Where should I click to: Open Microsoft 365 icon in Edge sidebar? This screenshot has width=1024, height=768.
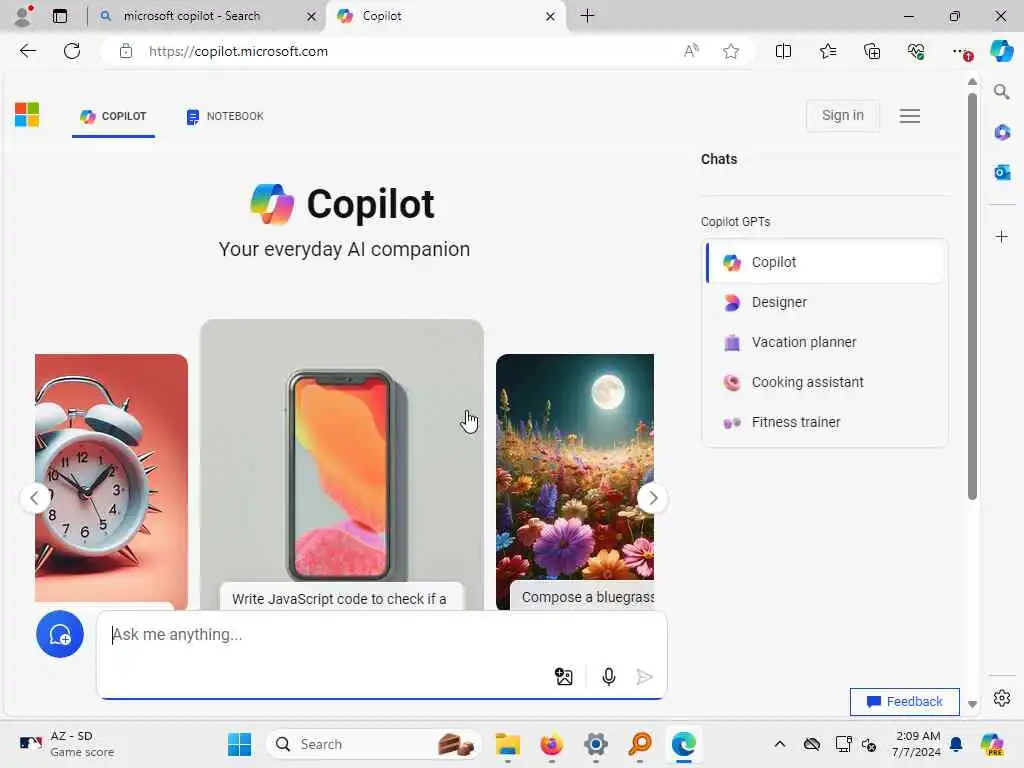pyautogui.click(x=1001, y=132)
